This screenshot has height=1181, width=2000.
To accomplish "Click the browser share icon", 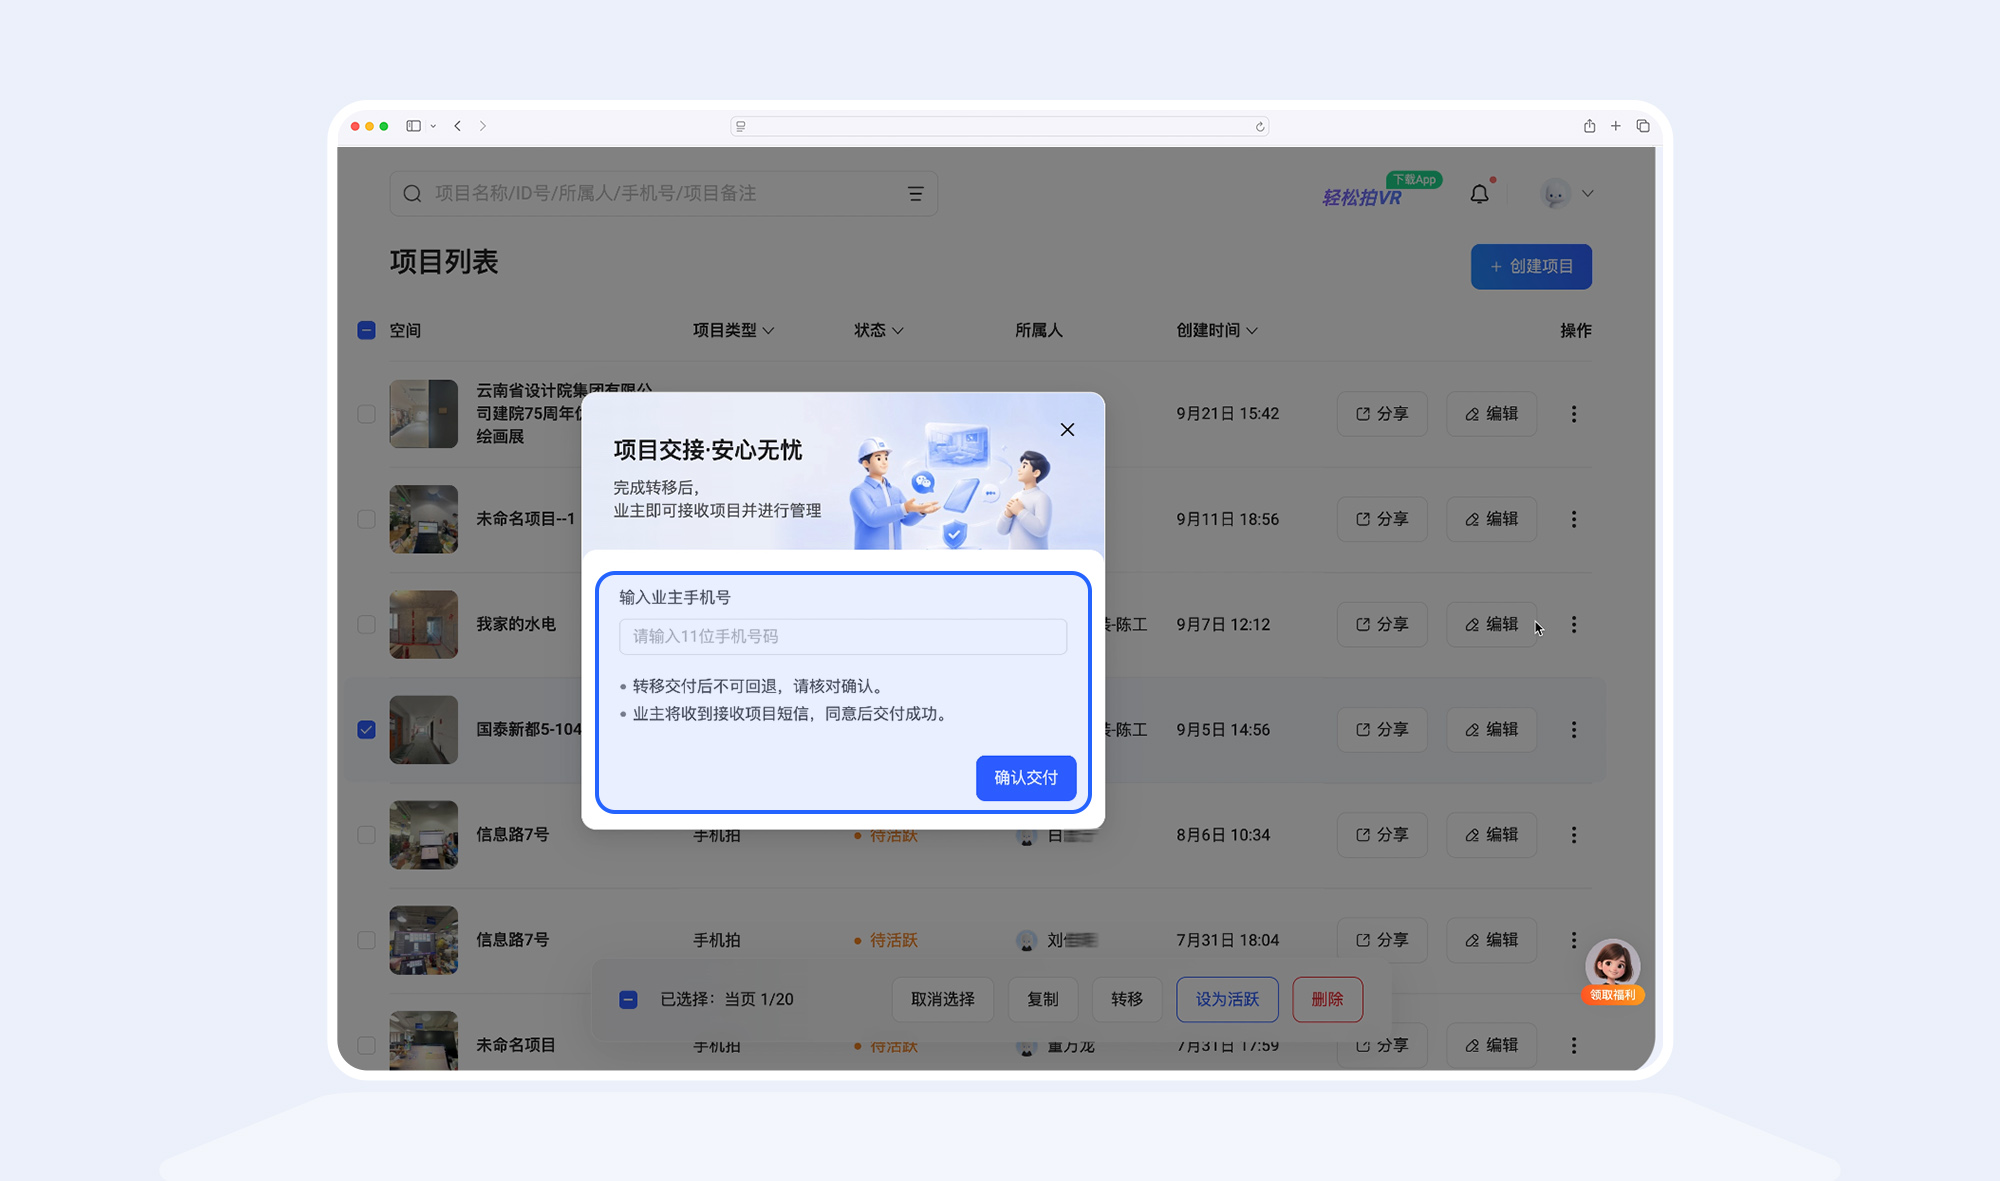I will [x=1589, y=125].
